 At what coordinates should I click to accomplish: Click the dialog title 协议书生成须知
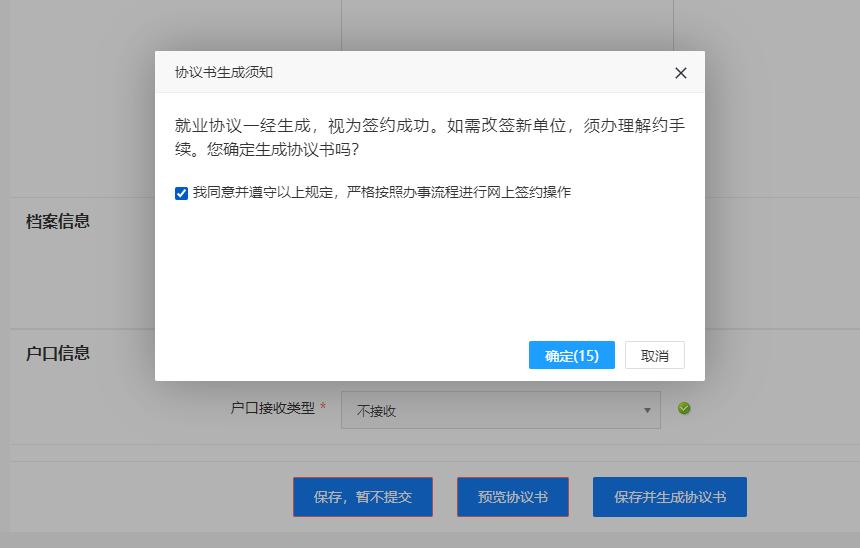[x=224, y=73]
